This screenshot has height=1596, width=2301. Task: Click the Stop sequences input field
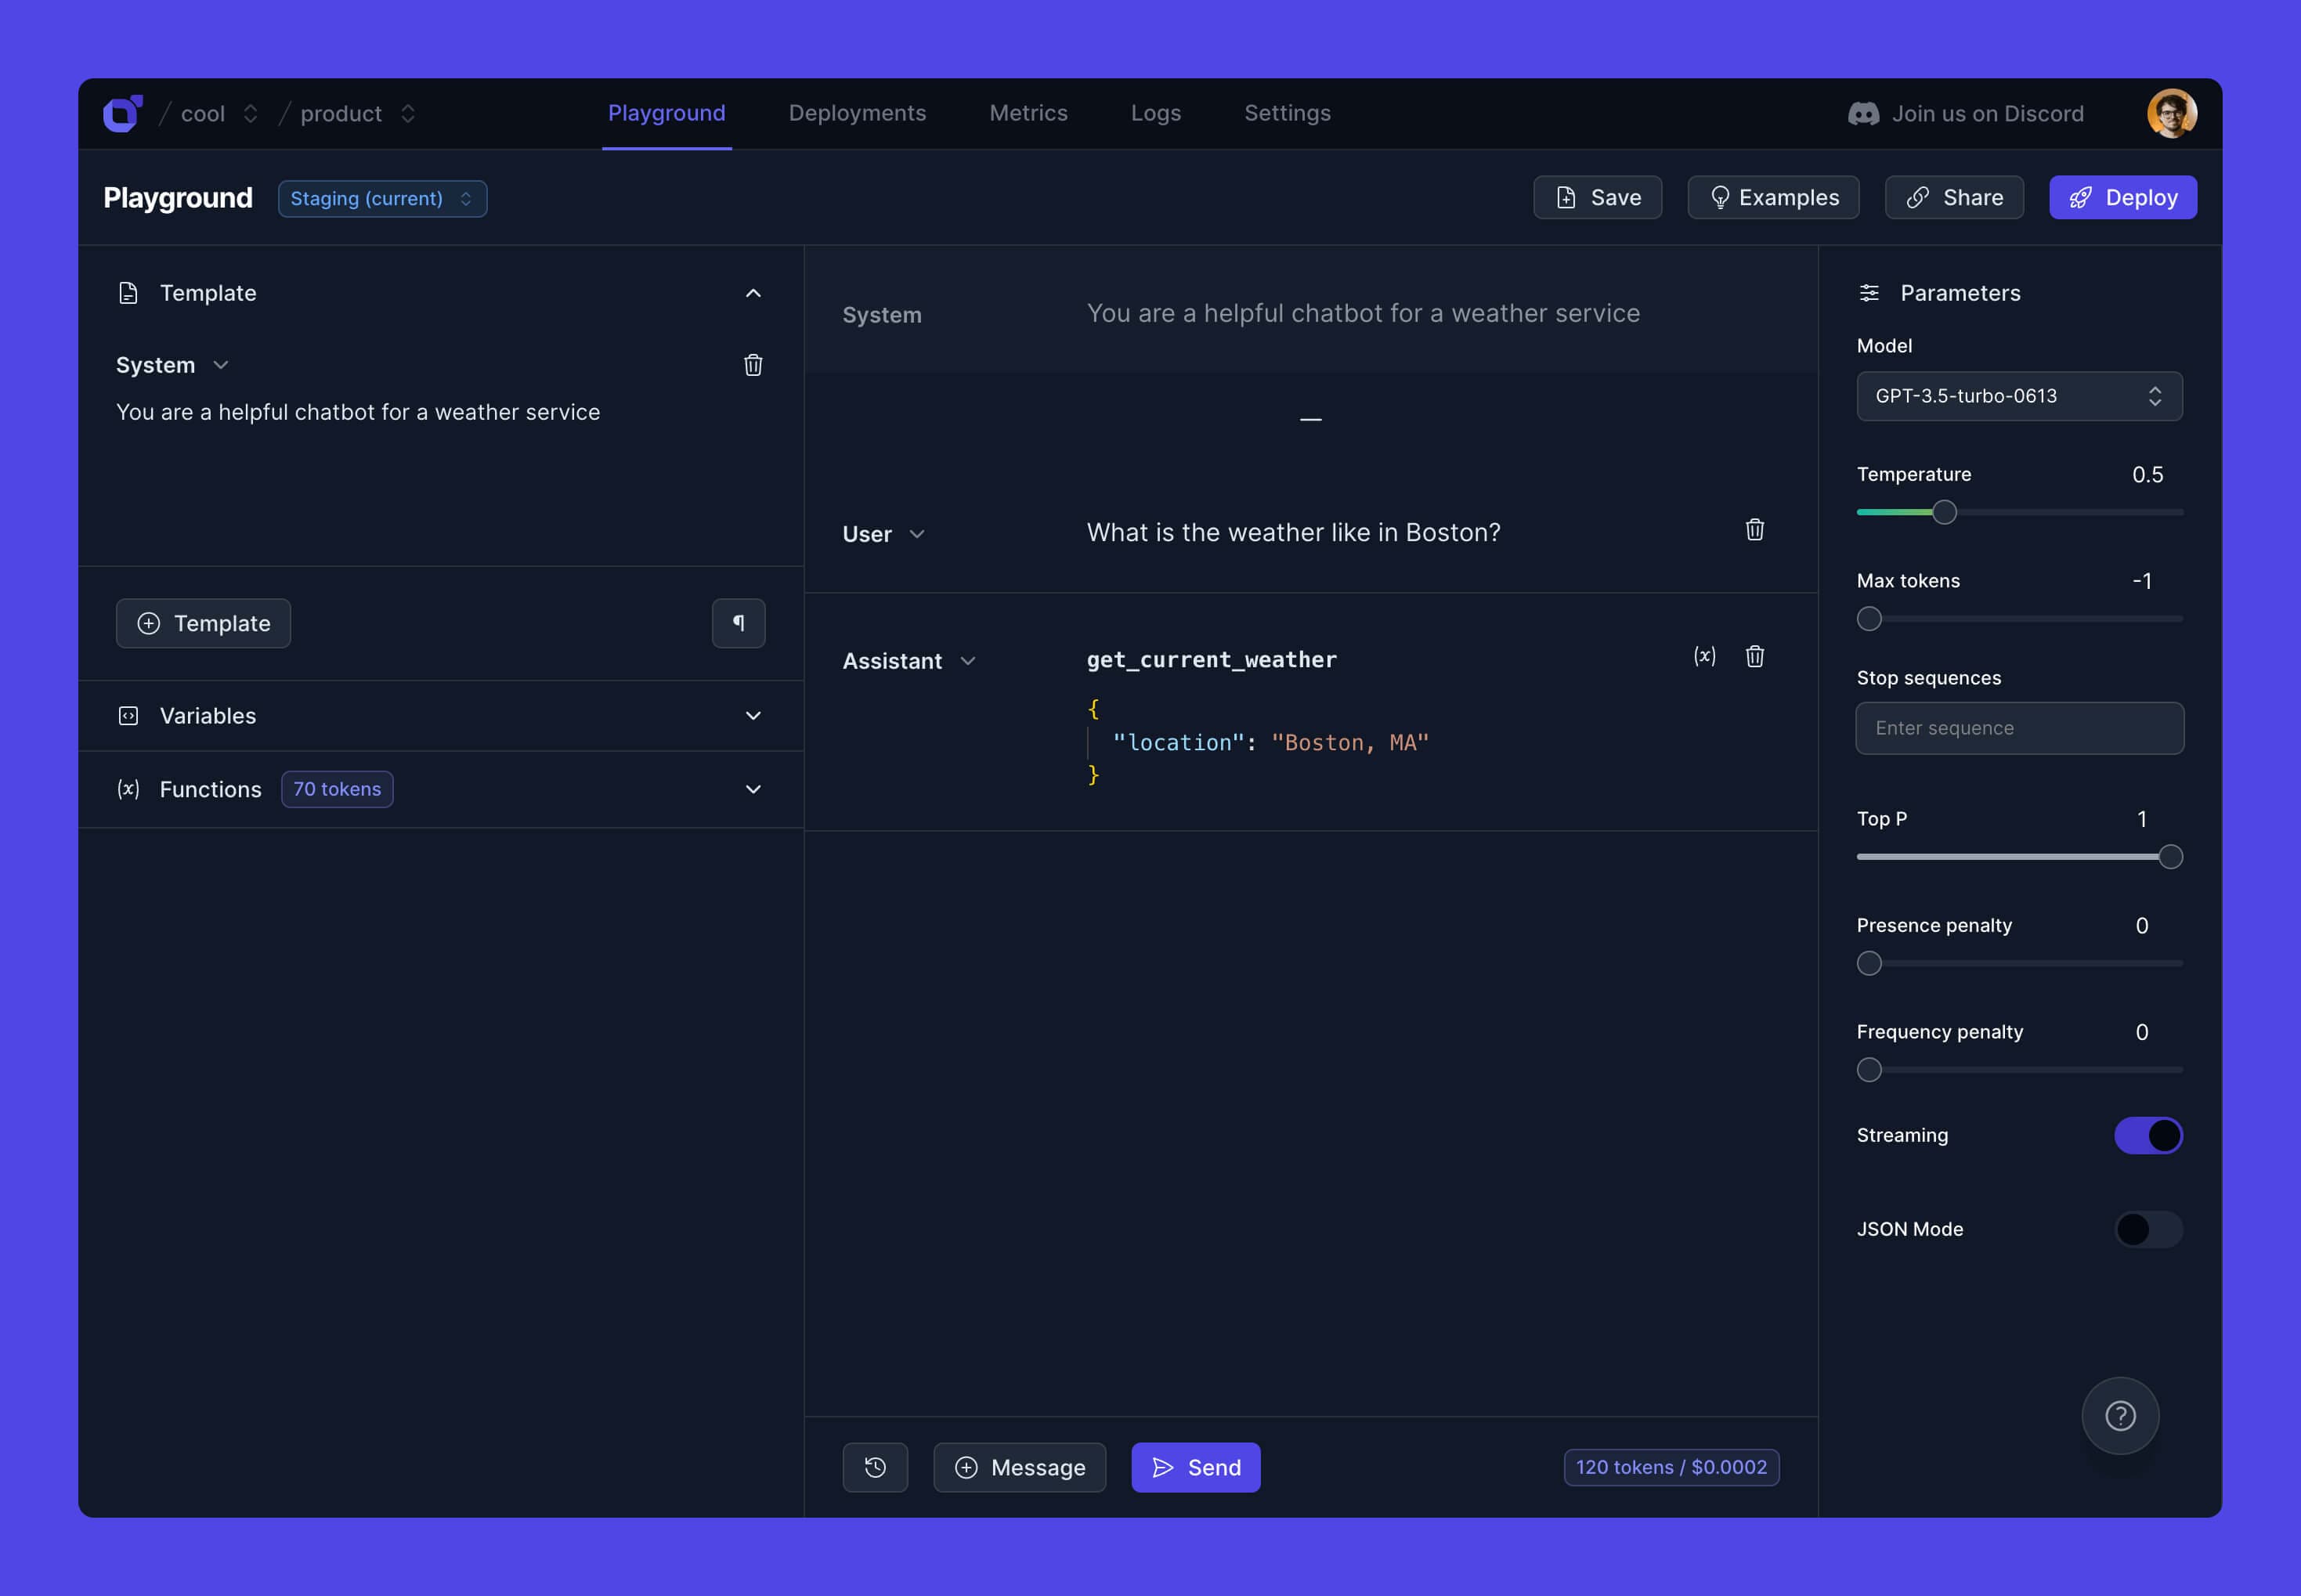coord(2018,728)
